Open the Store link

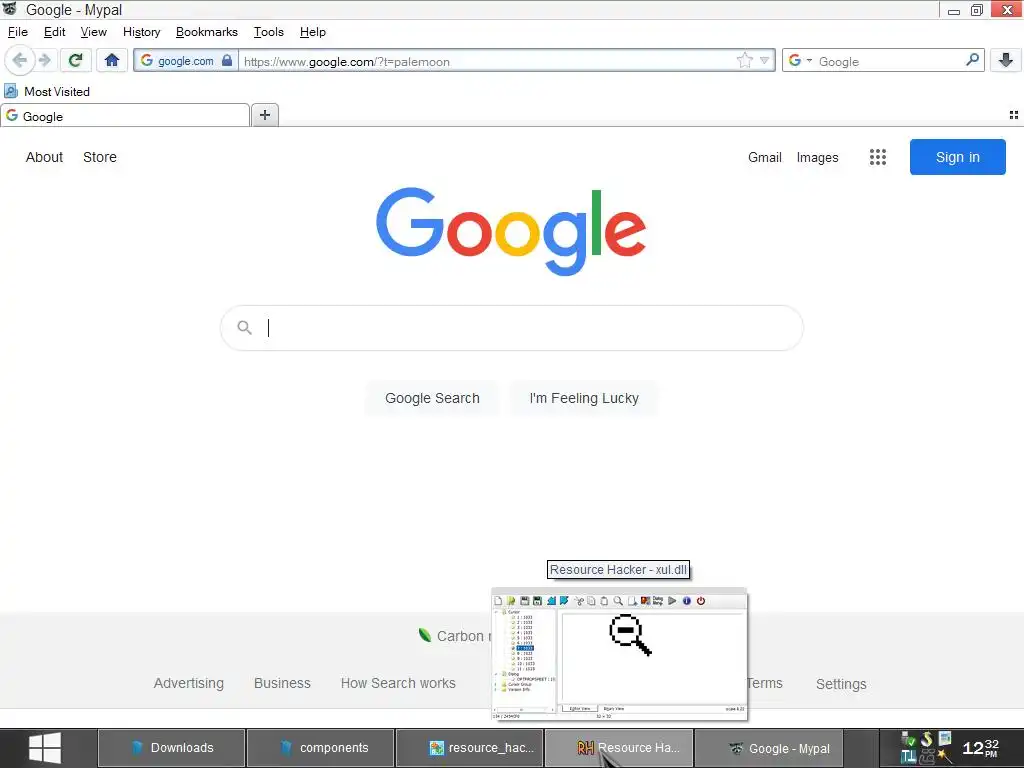100,157
